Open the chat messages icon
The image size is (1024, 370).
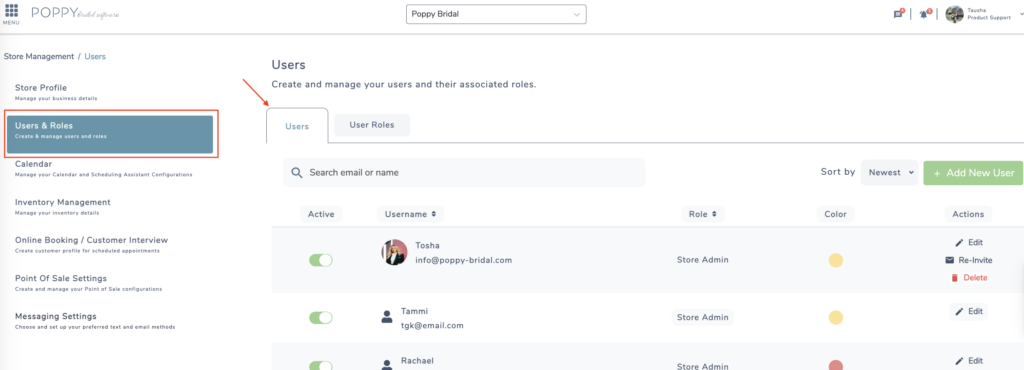tap(898, 14)
